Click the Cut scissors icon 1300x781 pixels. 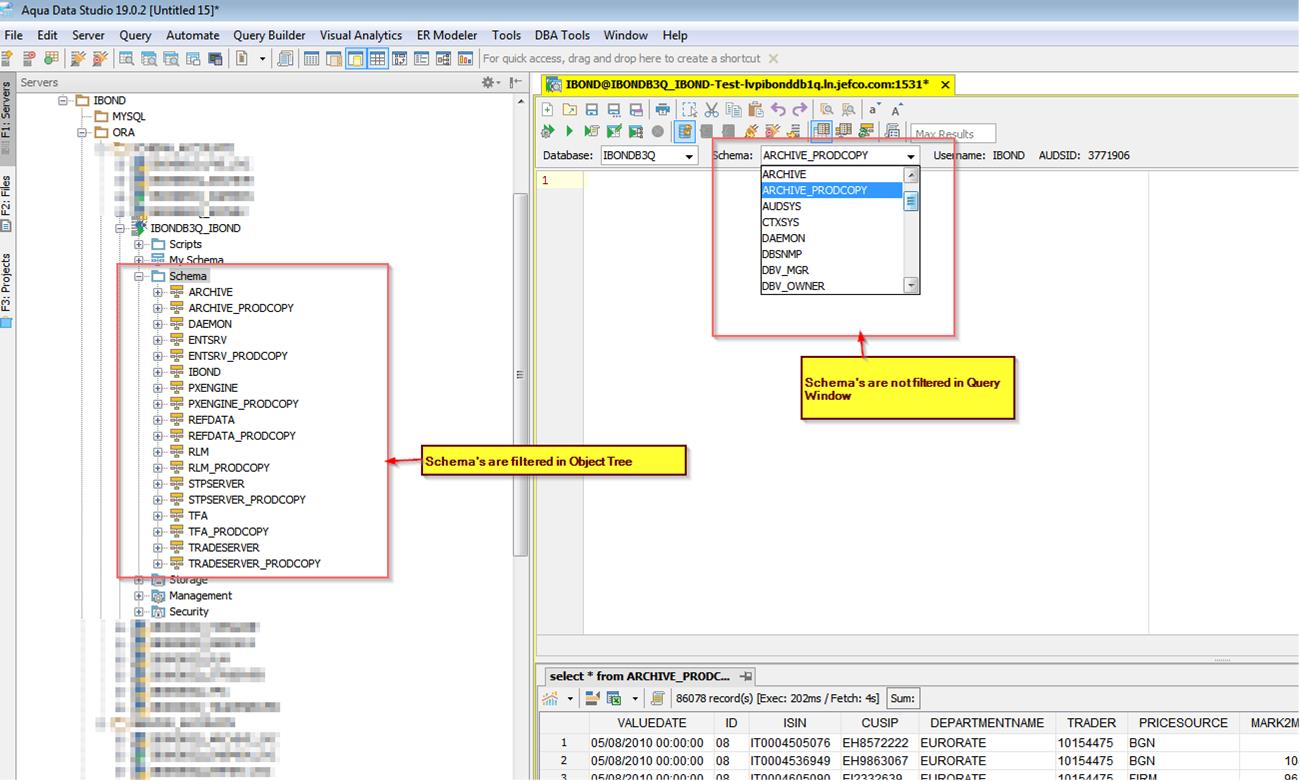tap(711, 109)
